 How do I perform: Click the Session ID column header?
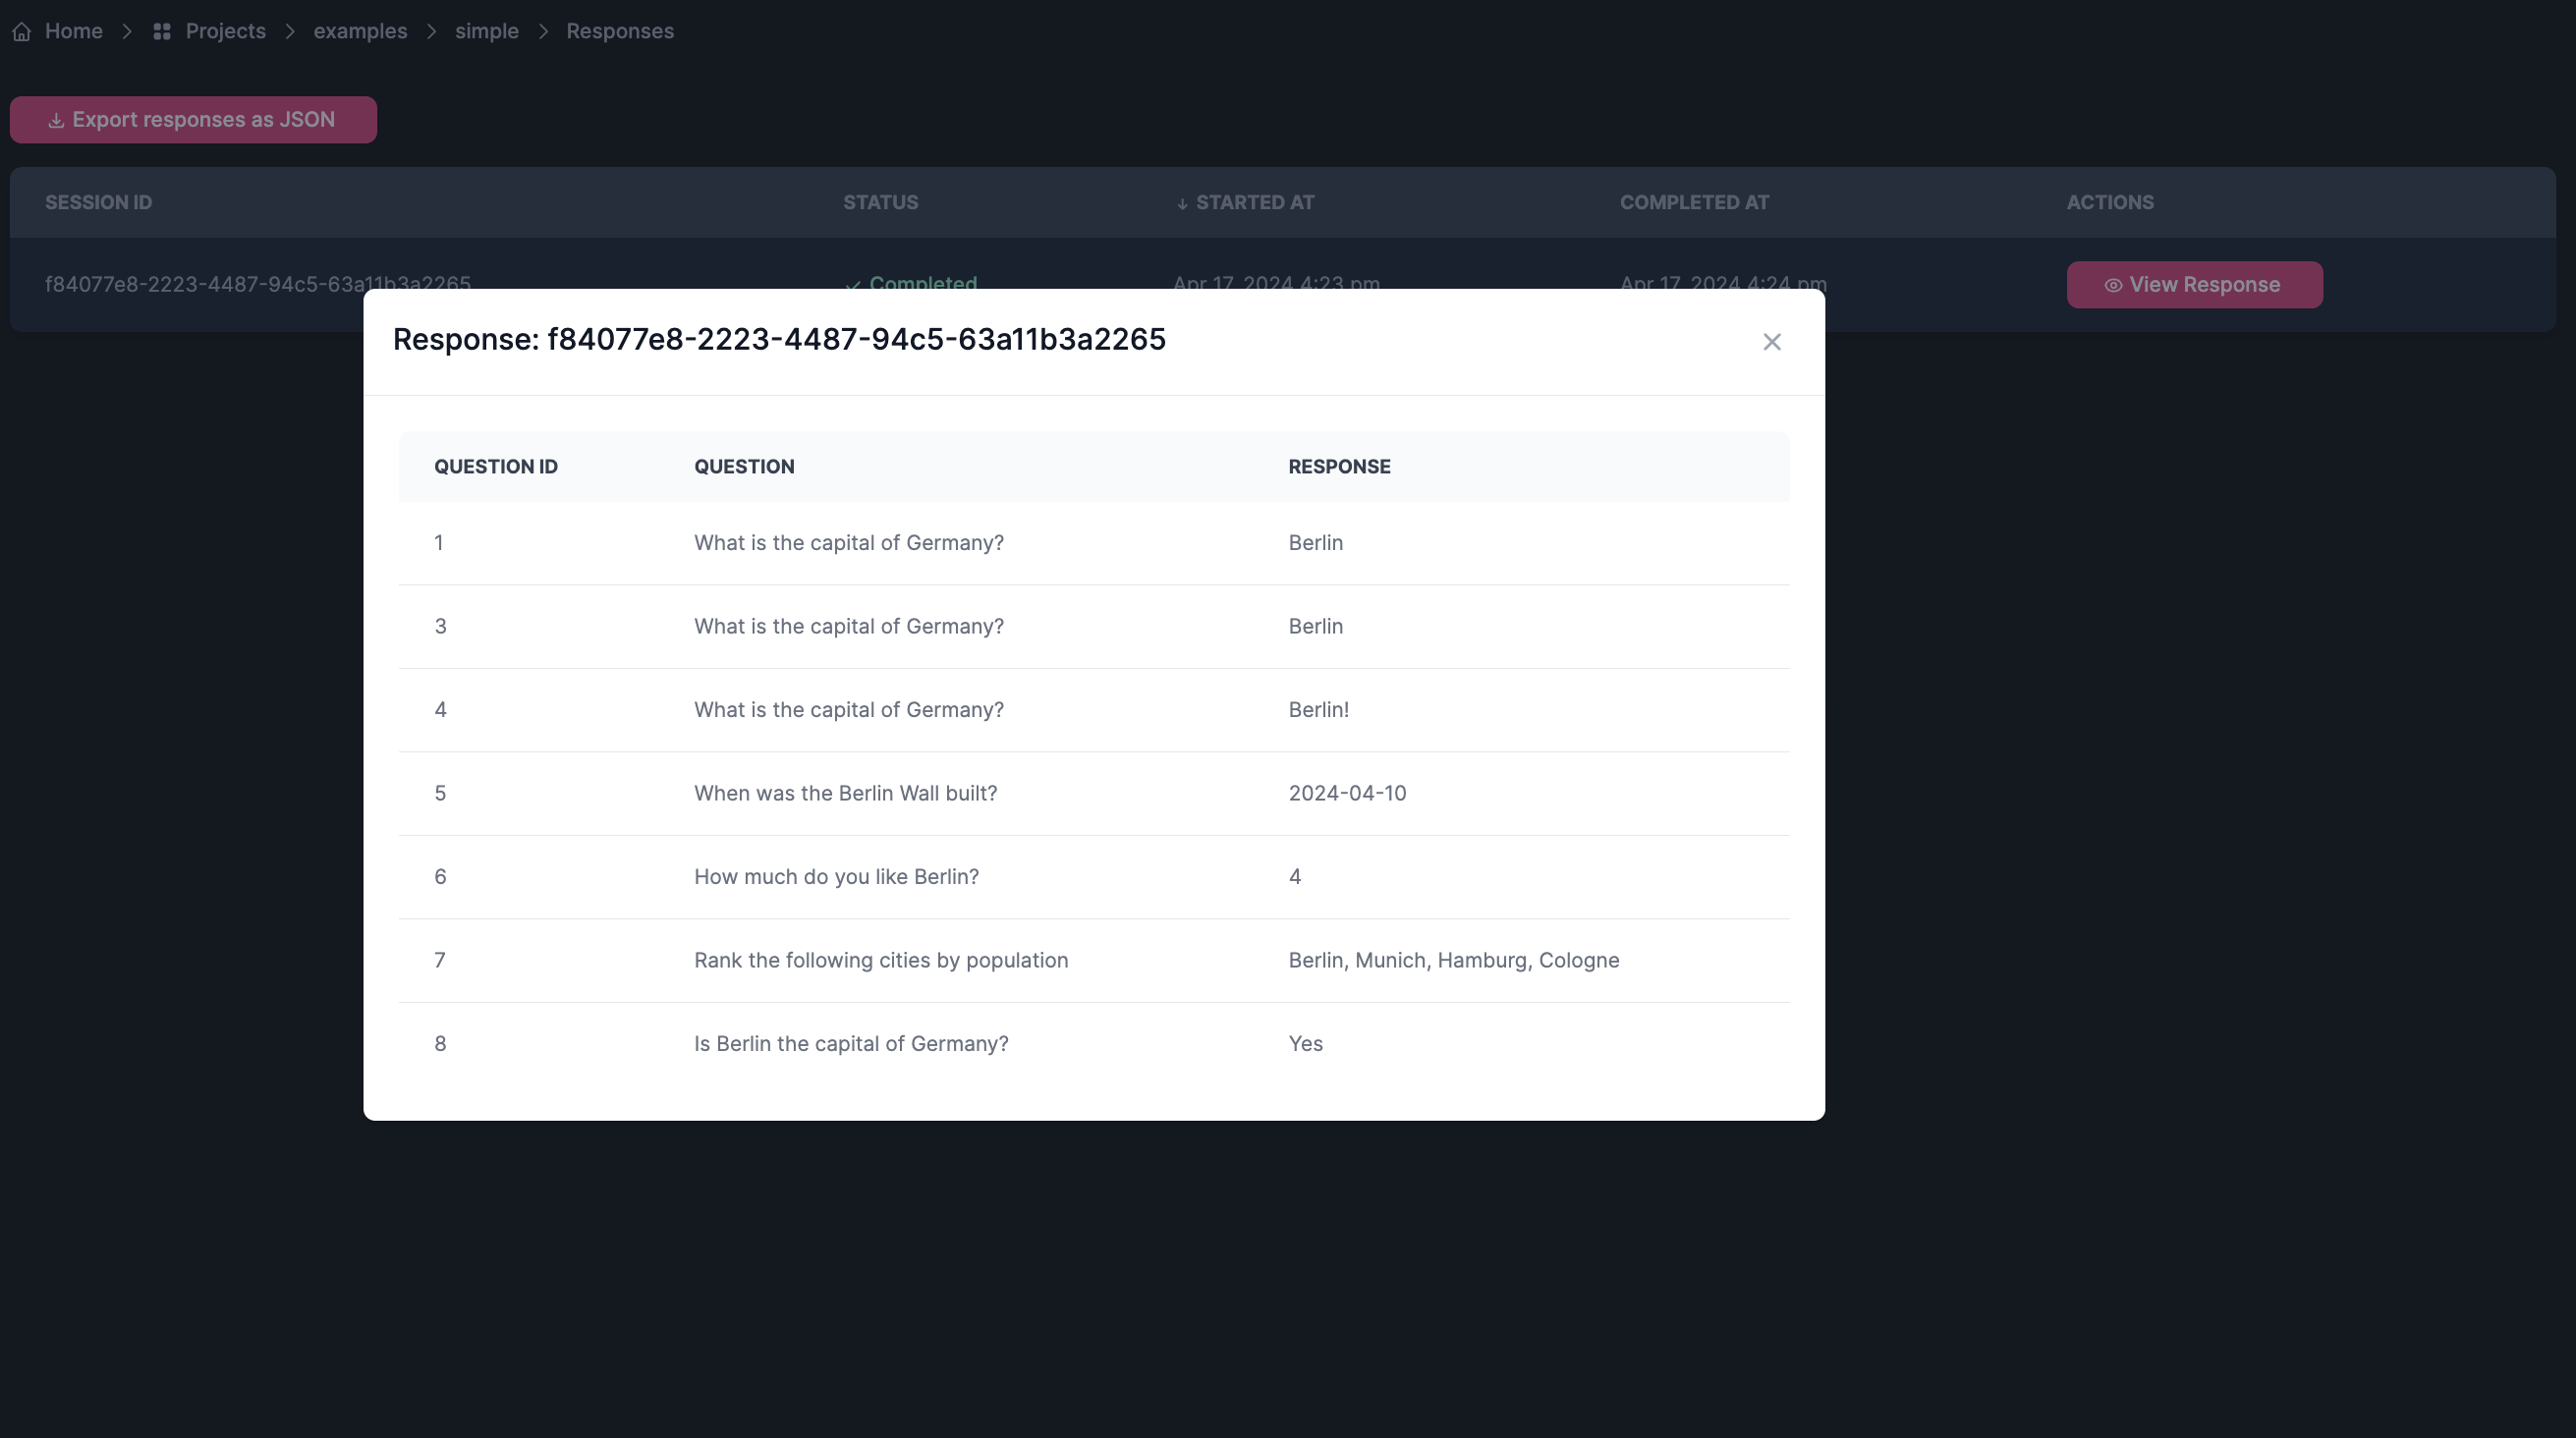(98, 203)
